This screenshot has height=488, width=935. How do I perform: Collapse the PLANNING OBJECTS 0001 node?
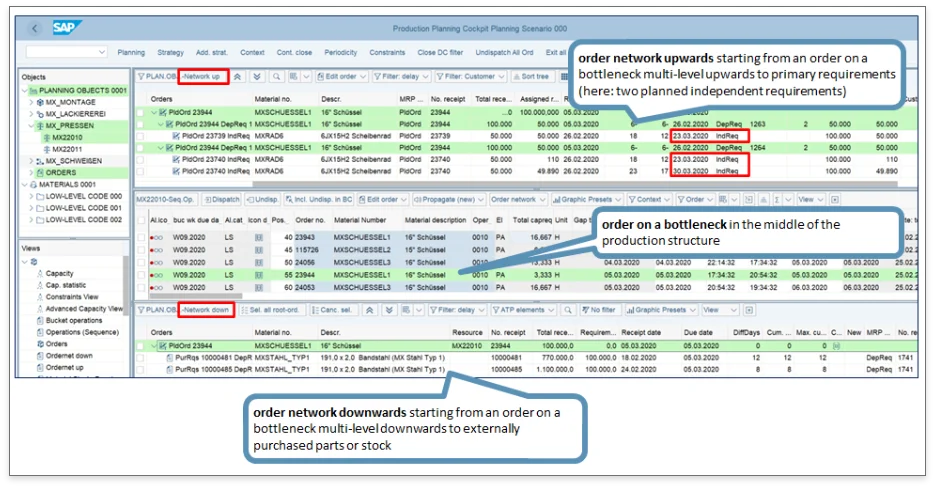click(25, 91)
